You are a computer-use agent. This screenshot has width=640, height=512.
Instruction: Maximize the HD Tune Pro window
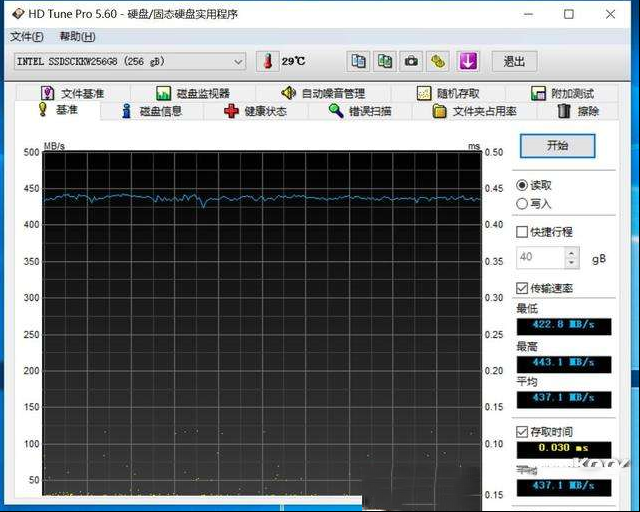click(569, 14)
